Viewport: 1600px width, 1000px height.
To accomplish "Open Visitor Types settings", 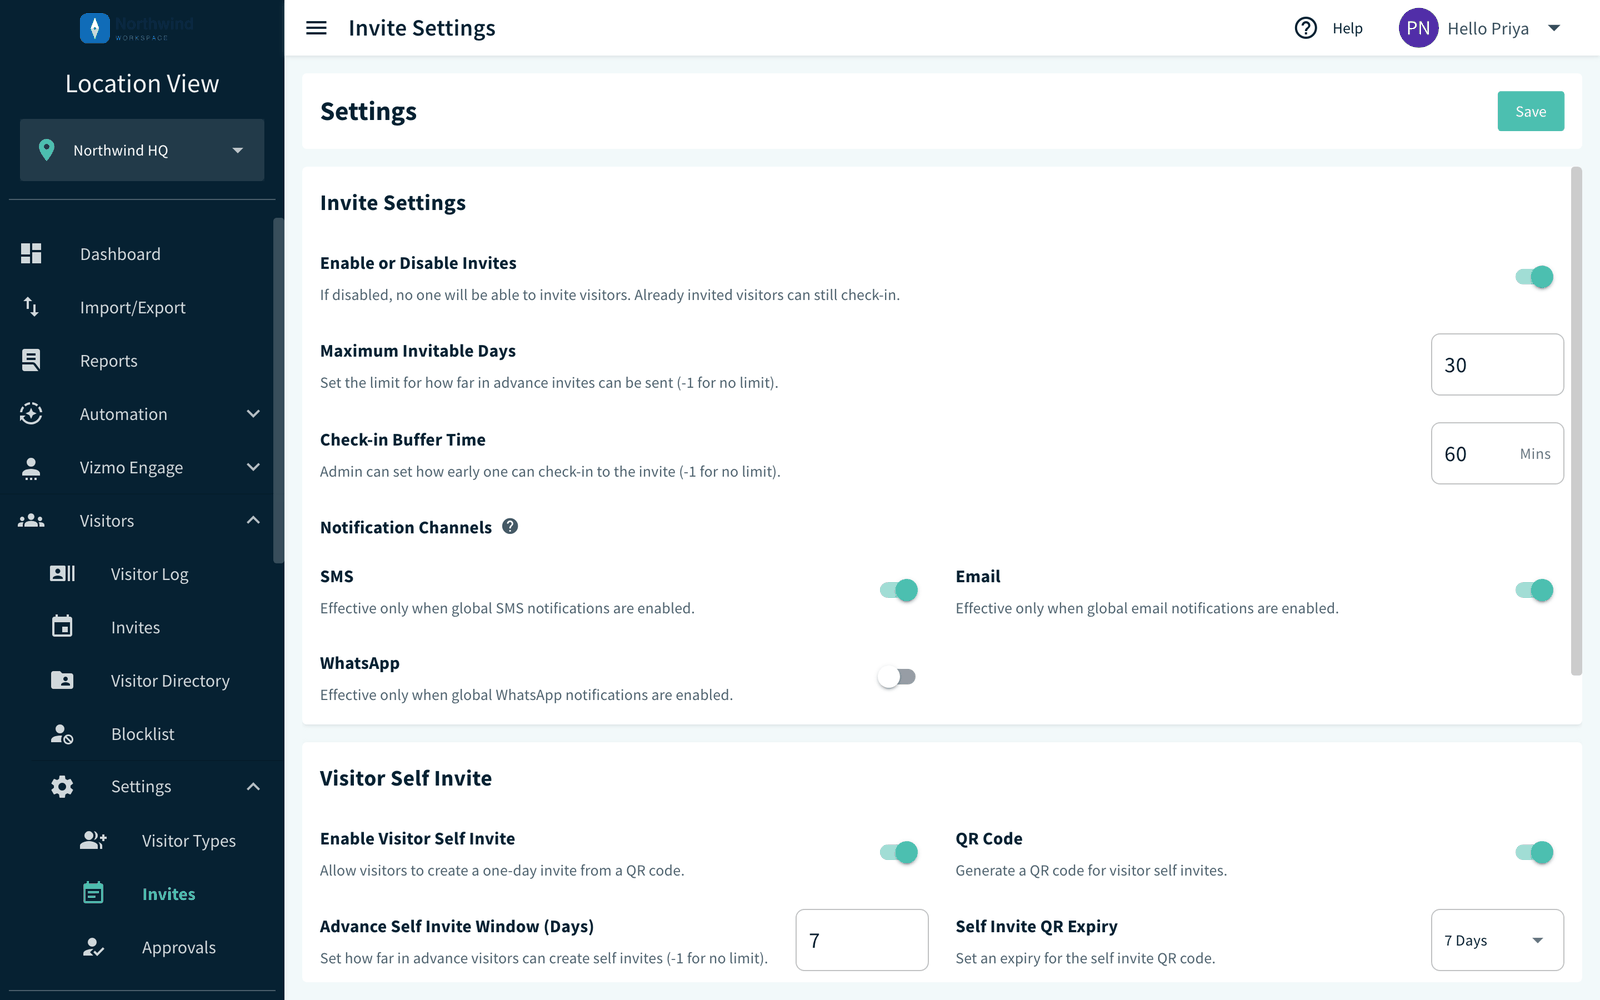I will pos(189,841).
